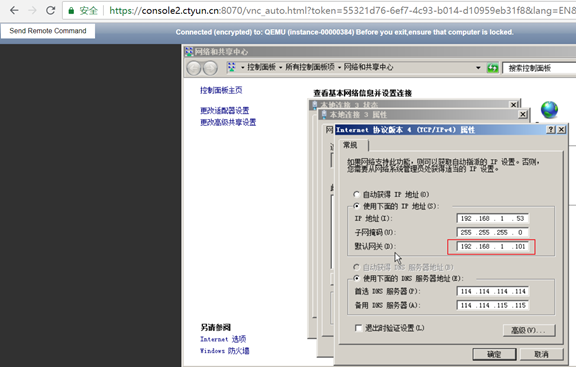The image size is (576, 367).
Task: Click the Explorer forward navigation button
Action: 210,68
